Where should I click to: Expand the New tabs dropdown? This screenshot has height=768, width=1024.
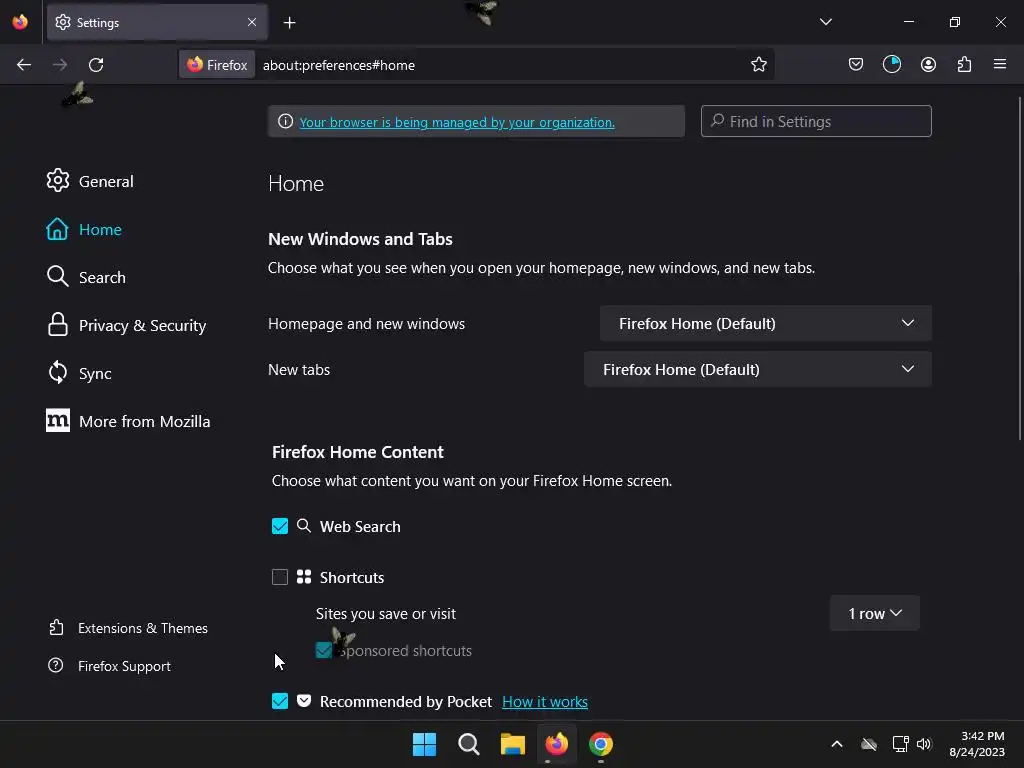coord(758,369)
